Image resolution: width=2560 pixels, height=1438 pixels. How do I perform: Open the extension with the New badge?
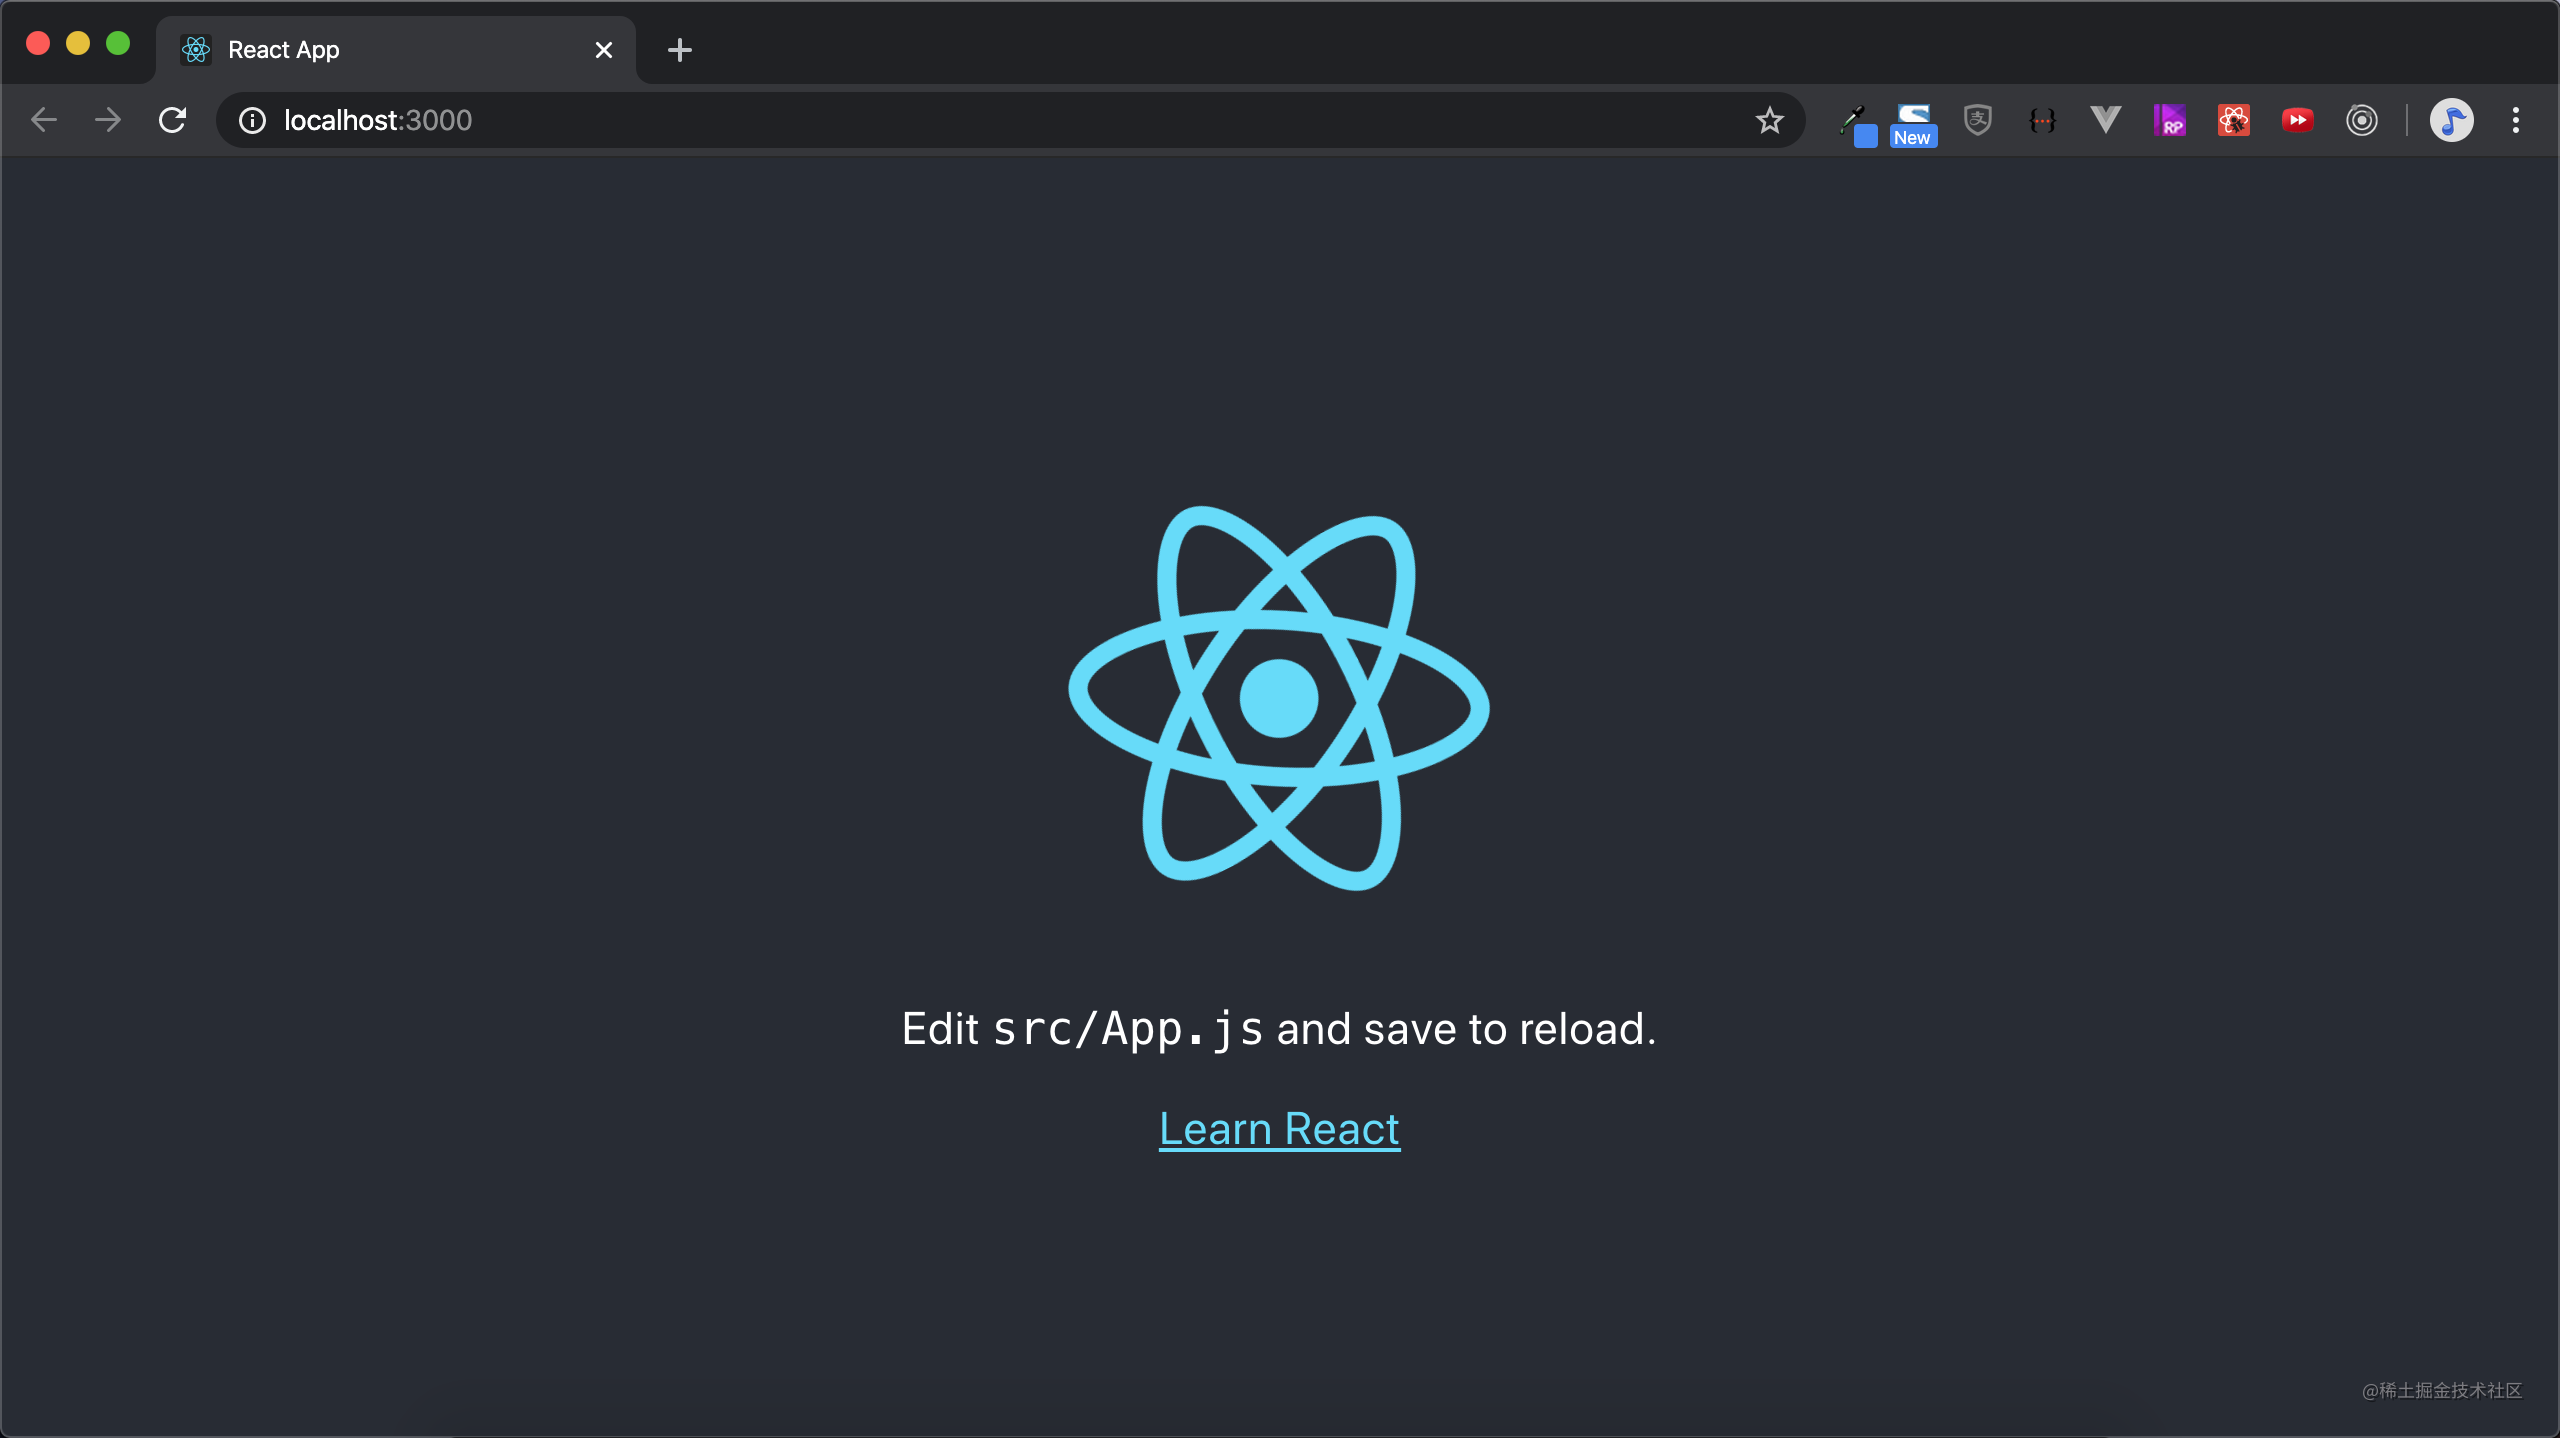1913,124
